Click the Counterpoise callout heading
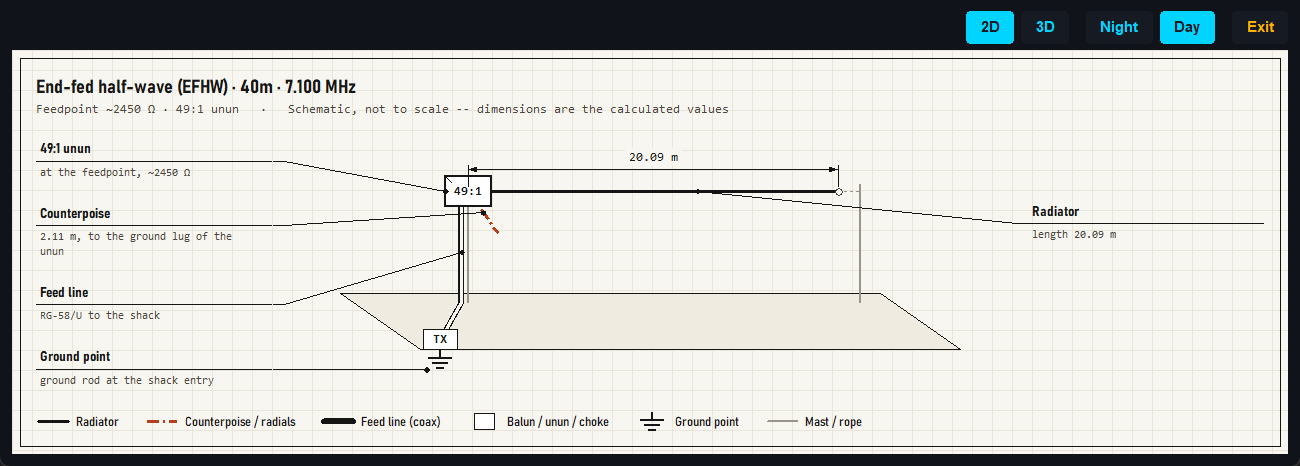The height and width of the screenshot is (466, 1300). tap(75, 214)
